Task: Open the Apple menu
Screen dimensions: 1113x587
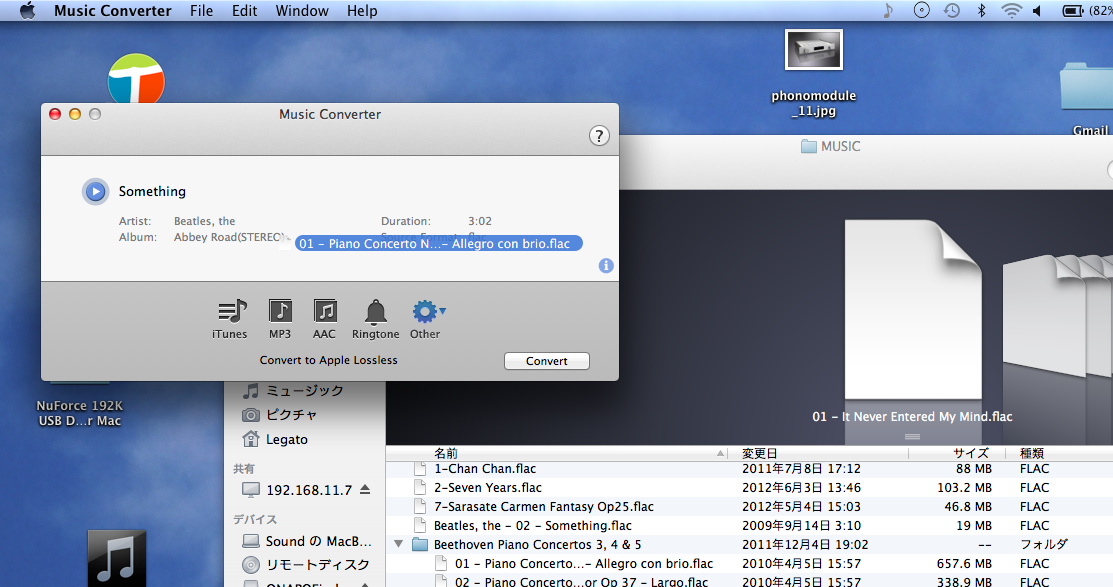Action: coord(27,11)
